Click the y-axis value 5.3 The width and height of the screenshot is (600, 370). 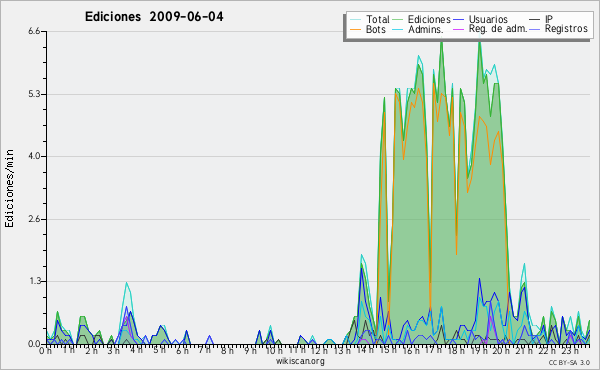(x=34, y=94)
